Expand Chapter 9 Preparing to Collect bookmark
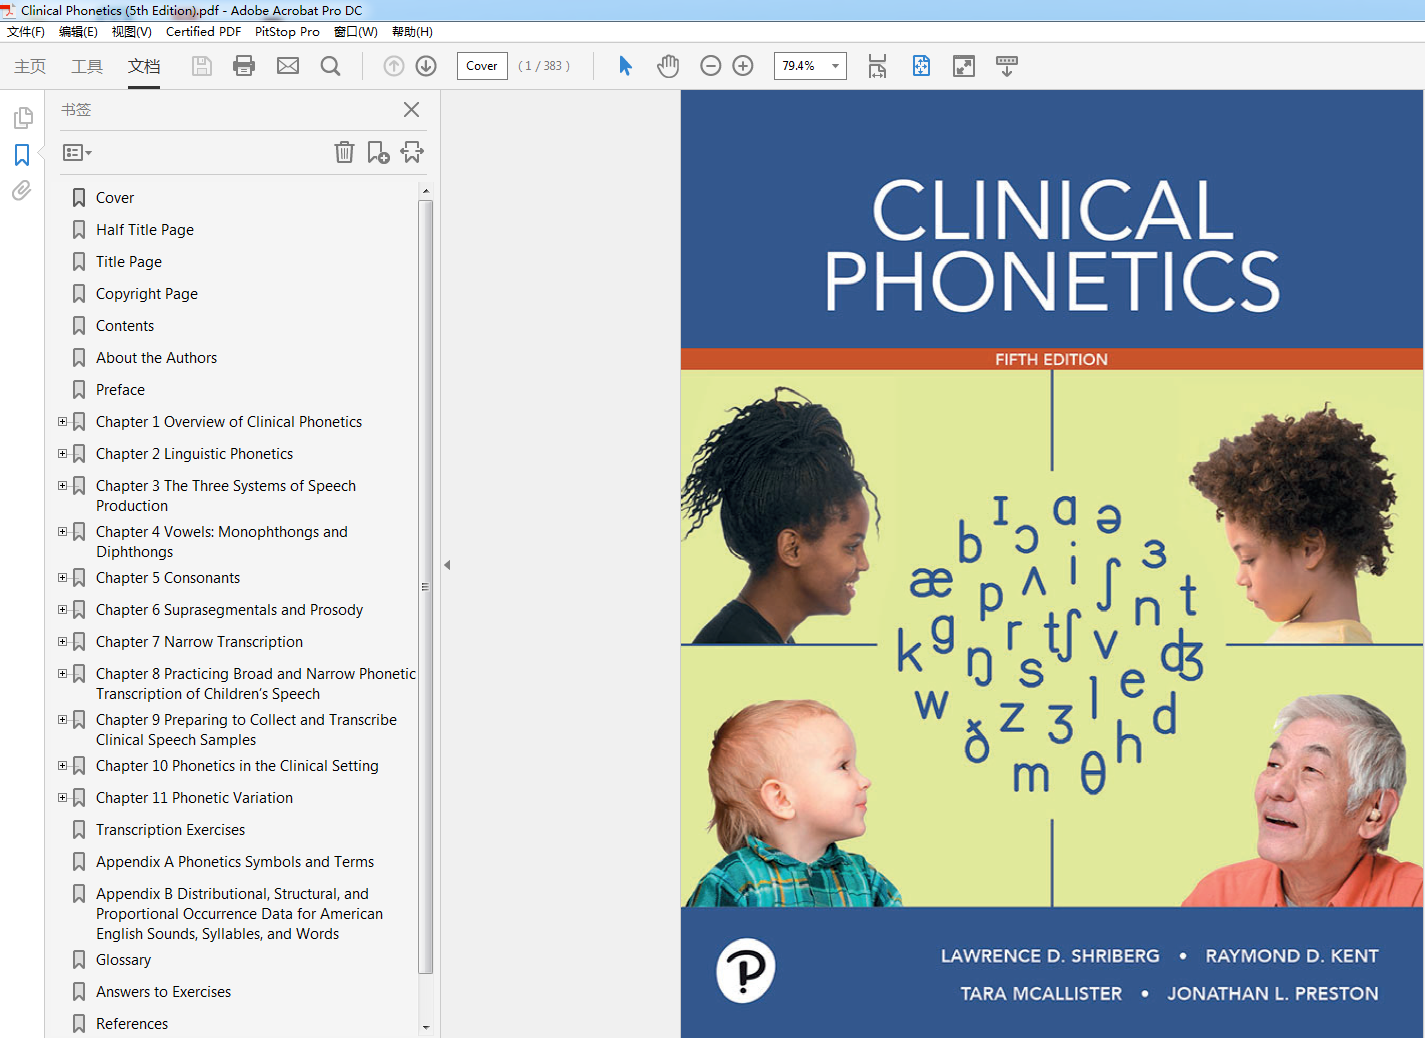The width and height of the screenshot is (1425, 1038). 62,720
